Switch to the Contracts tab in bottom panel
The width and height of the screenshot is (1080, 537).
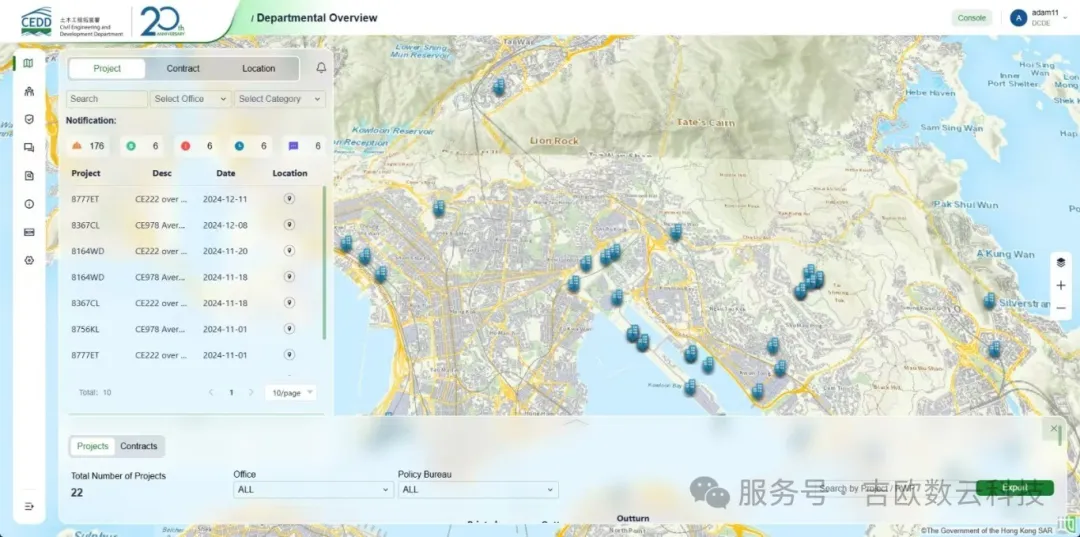click(139, 446)
